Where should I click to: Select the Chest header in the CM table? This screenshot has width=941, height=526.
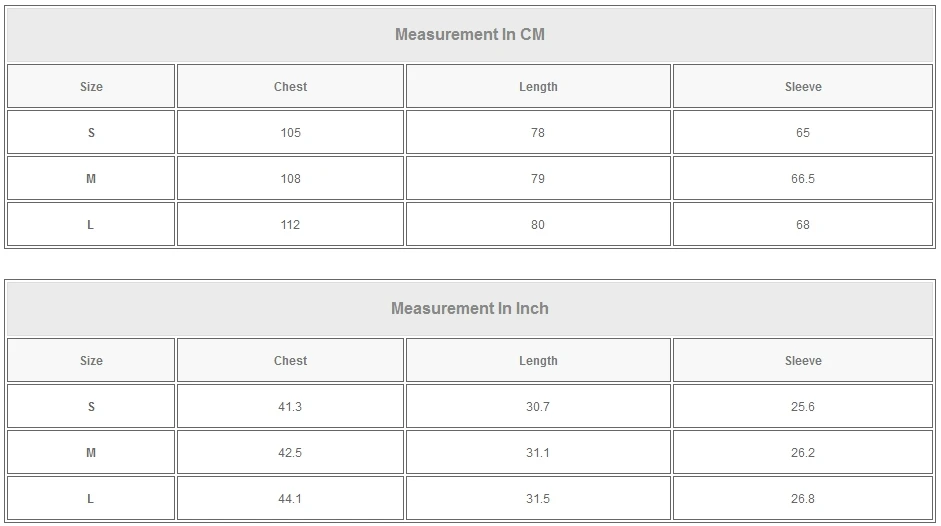pos(291,87)
